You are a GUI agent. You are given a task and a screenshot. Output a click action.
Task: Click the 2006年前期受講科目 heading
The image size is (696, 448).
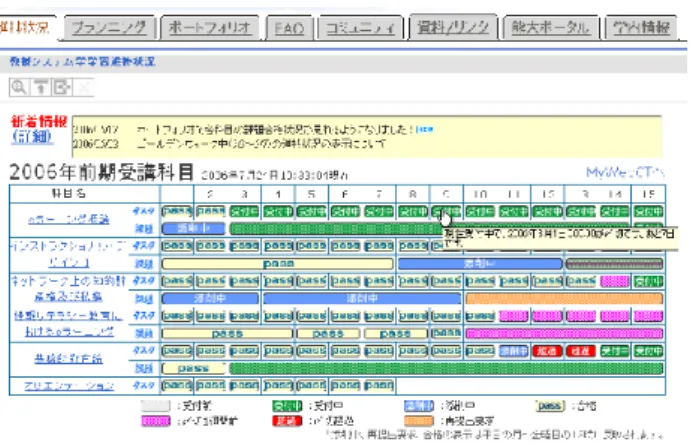point(102,172)
